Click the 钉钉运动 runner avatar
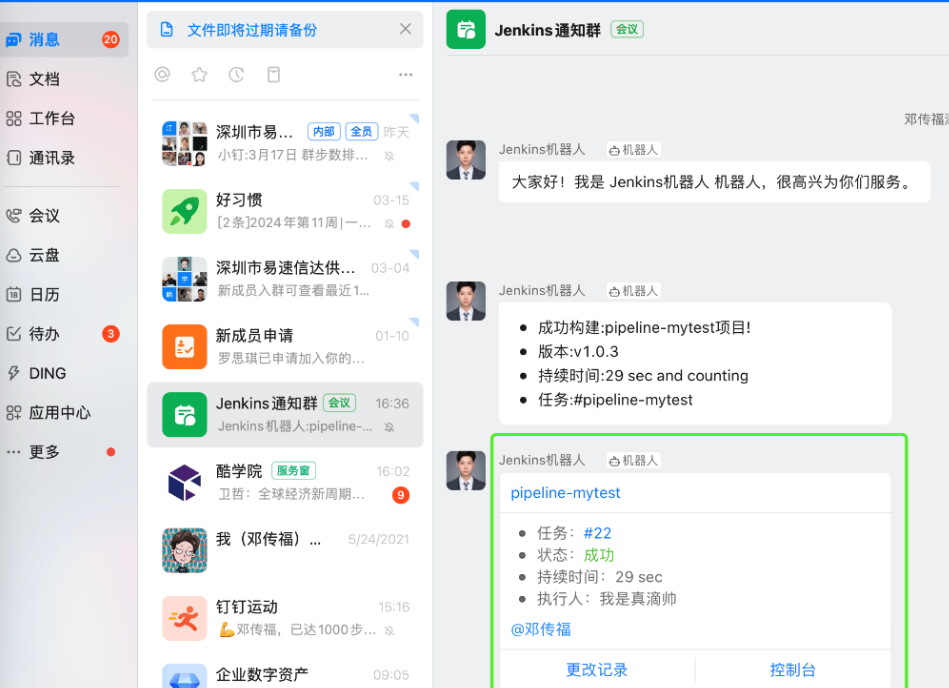 point(185,618)
